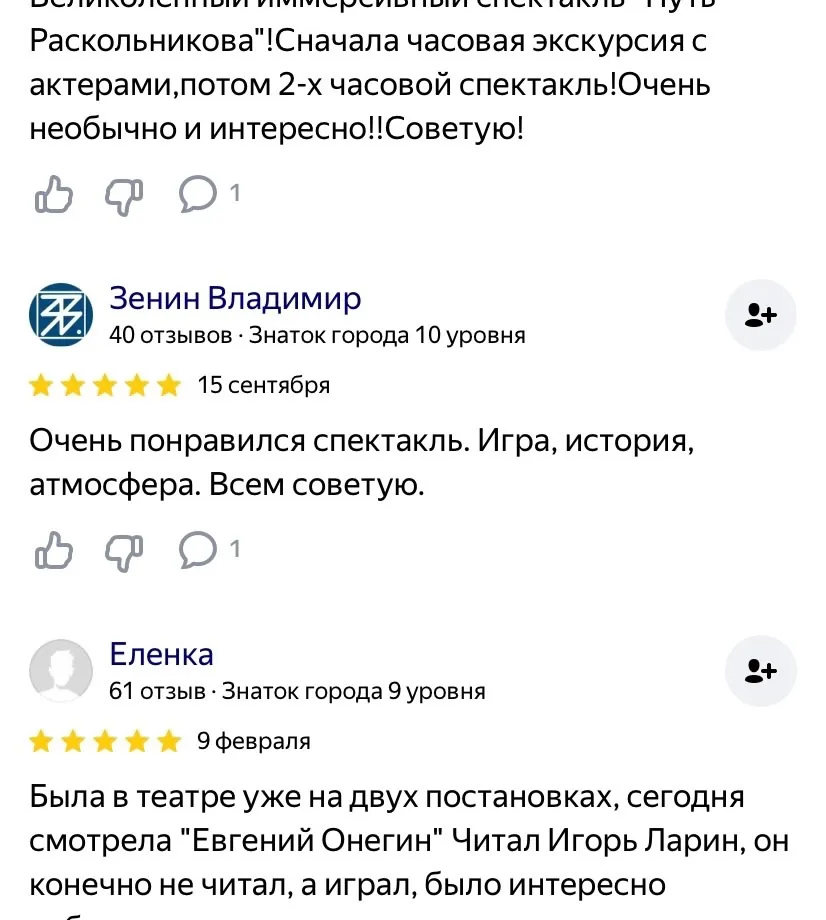The image size is (826, 920).
Task: Follow user Зенин Владимир
Action: click(x=760, y=315)
